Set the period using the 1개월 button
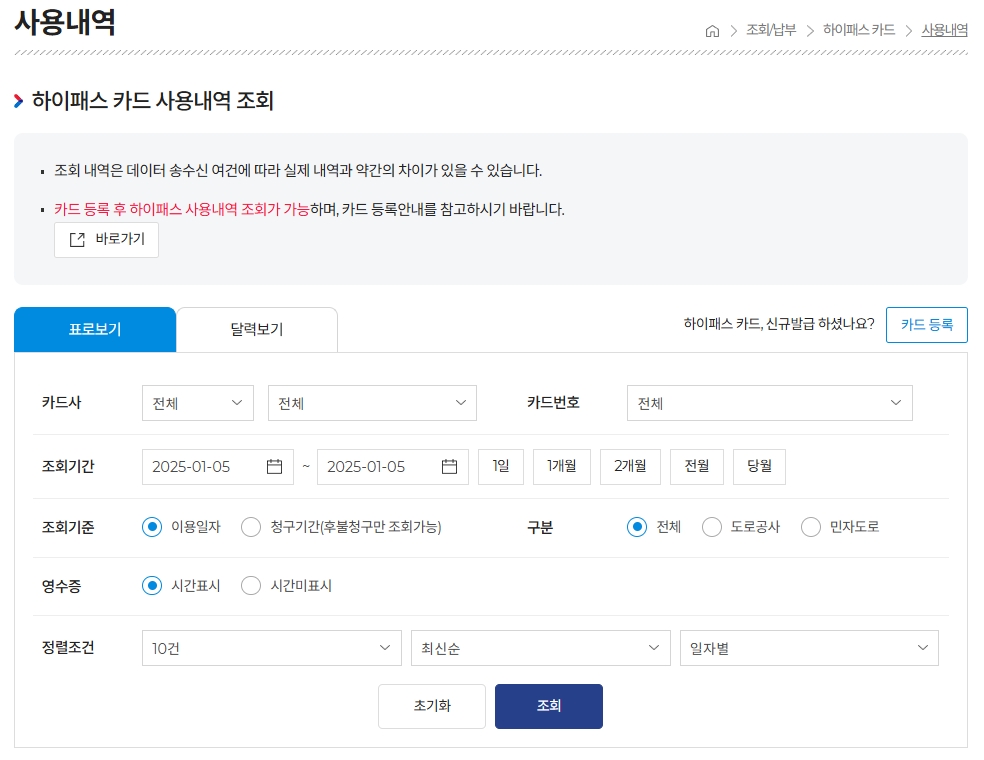984x760 pixels. point(561,466)
